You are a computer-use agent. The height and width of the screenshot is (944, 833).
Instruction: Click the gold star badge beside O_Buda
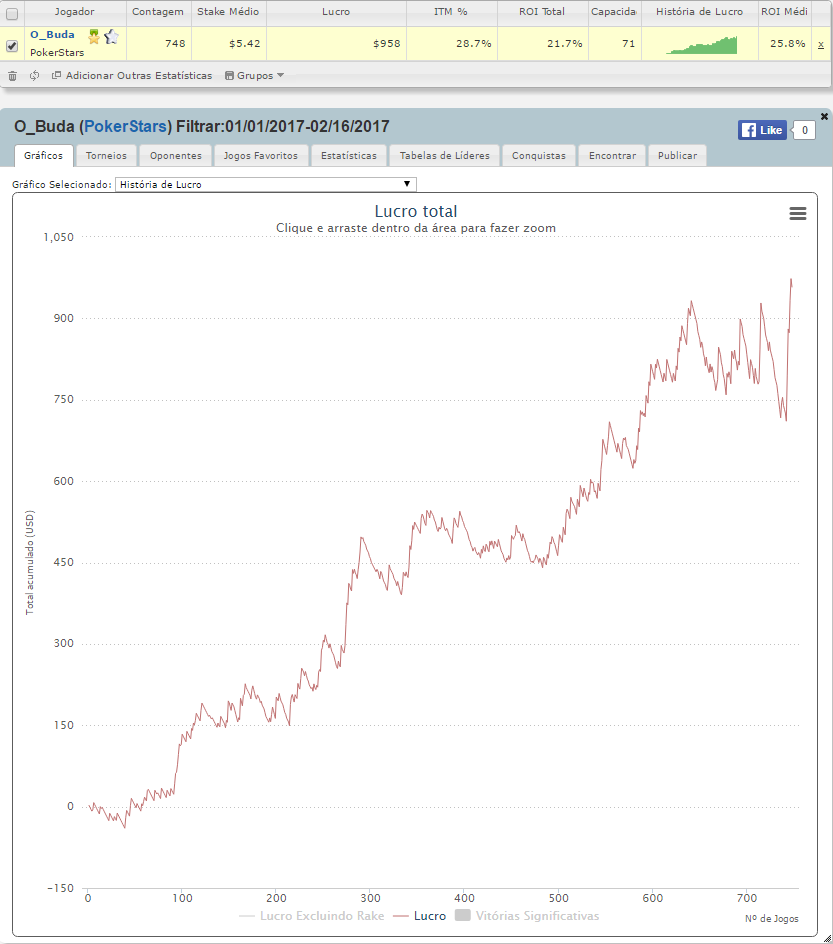[x=94, y=37]
